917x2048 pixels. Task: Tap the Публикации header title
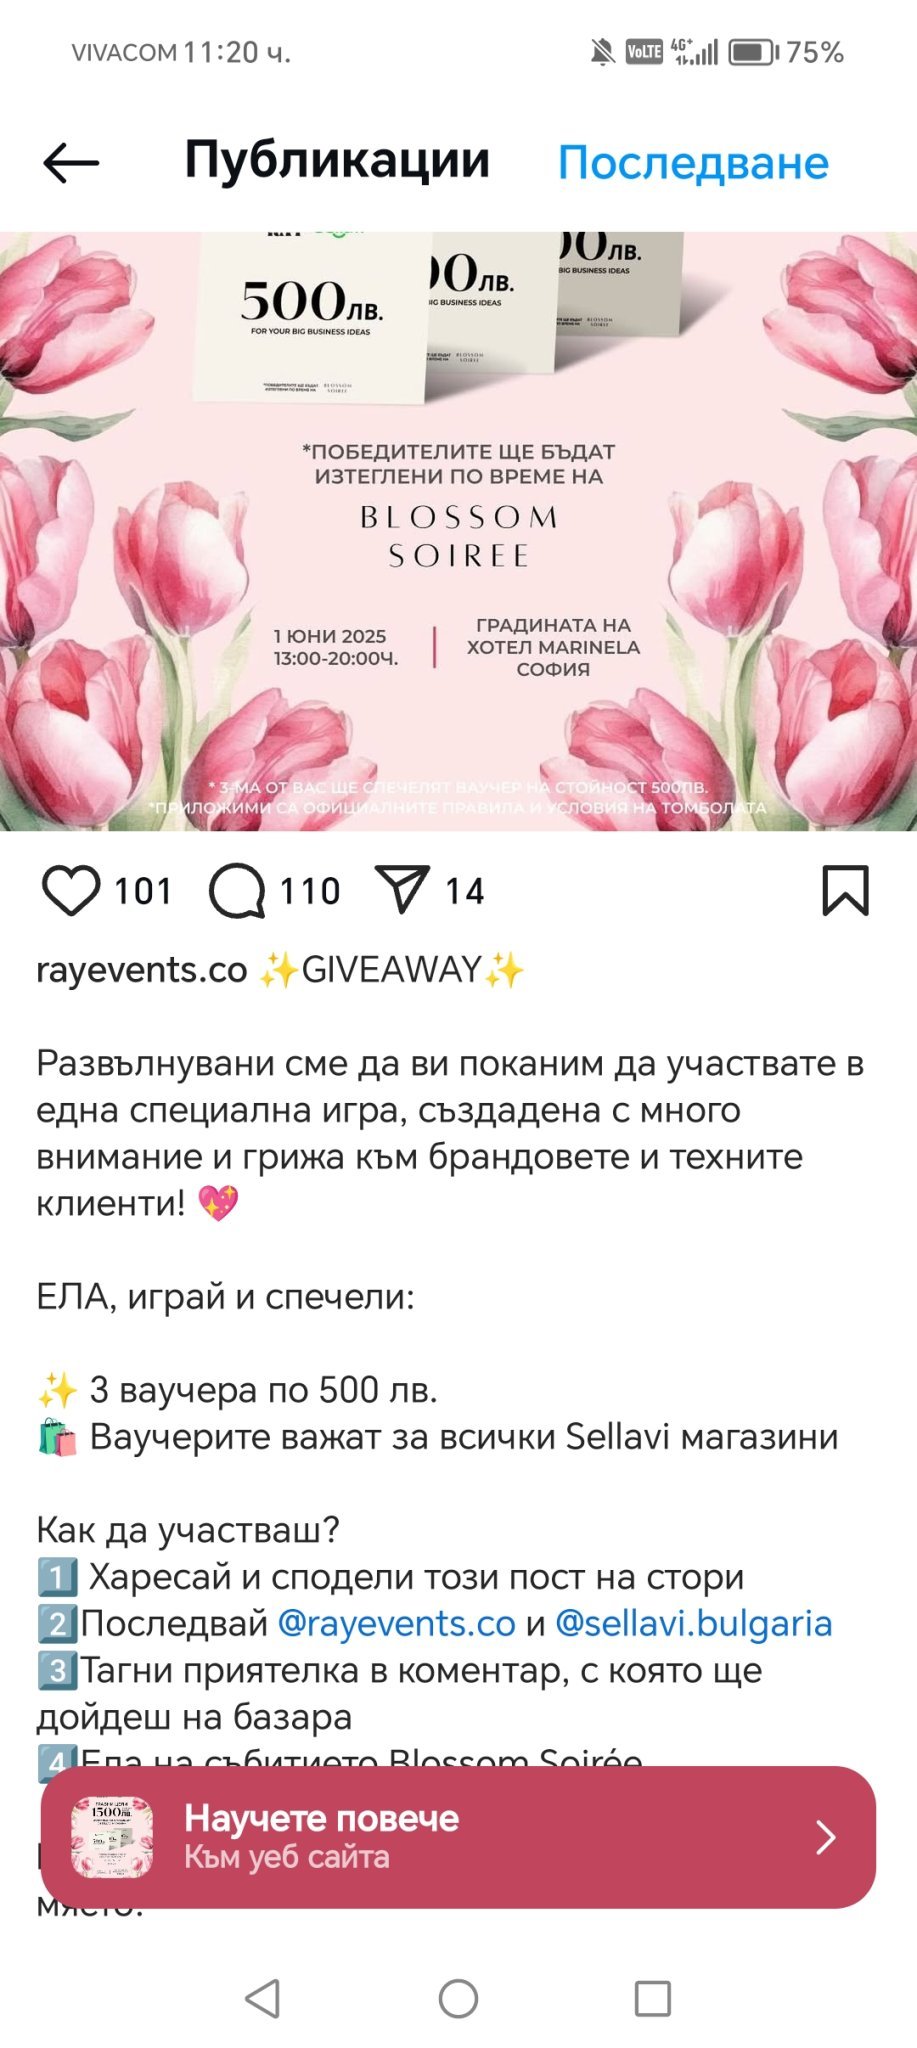337,160
